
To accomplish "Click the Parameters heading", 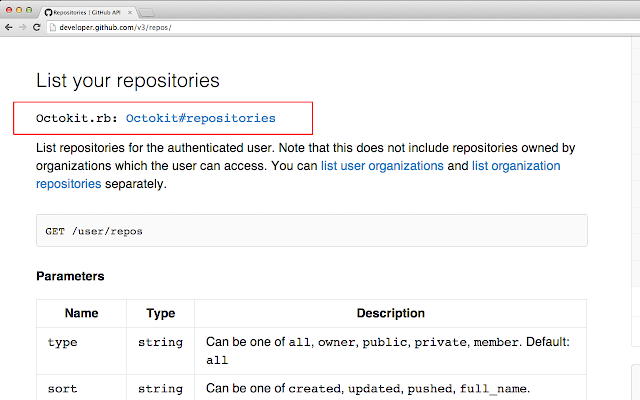I will pyautogui.click(x=70, y=276).
